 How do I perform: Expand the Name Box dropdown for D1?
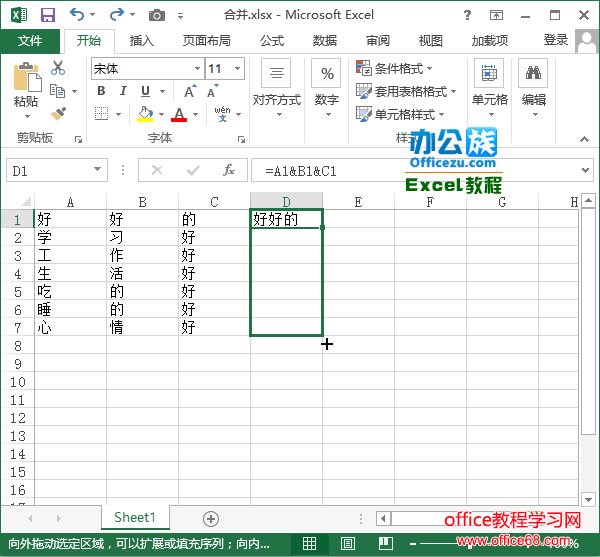tap(98, 169)
